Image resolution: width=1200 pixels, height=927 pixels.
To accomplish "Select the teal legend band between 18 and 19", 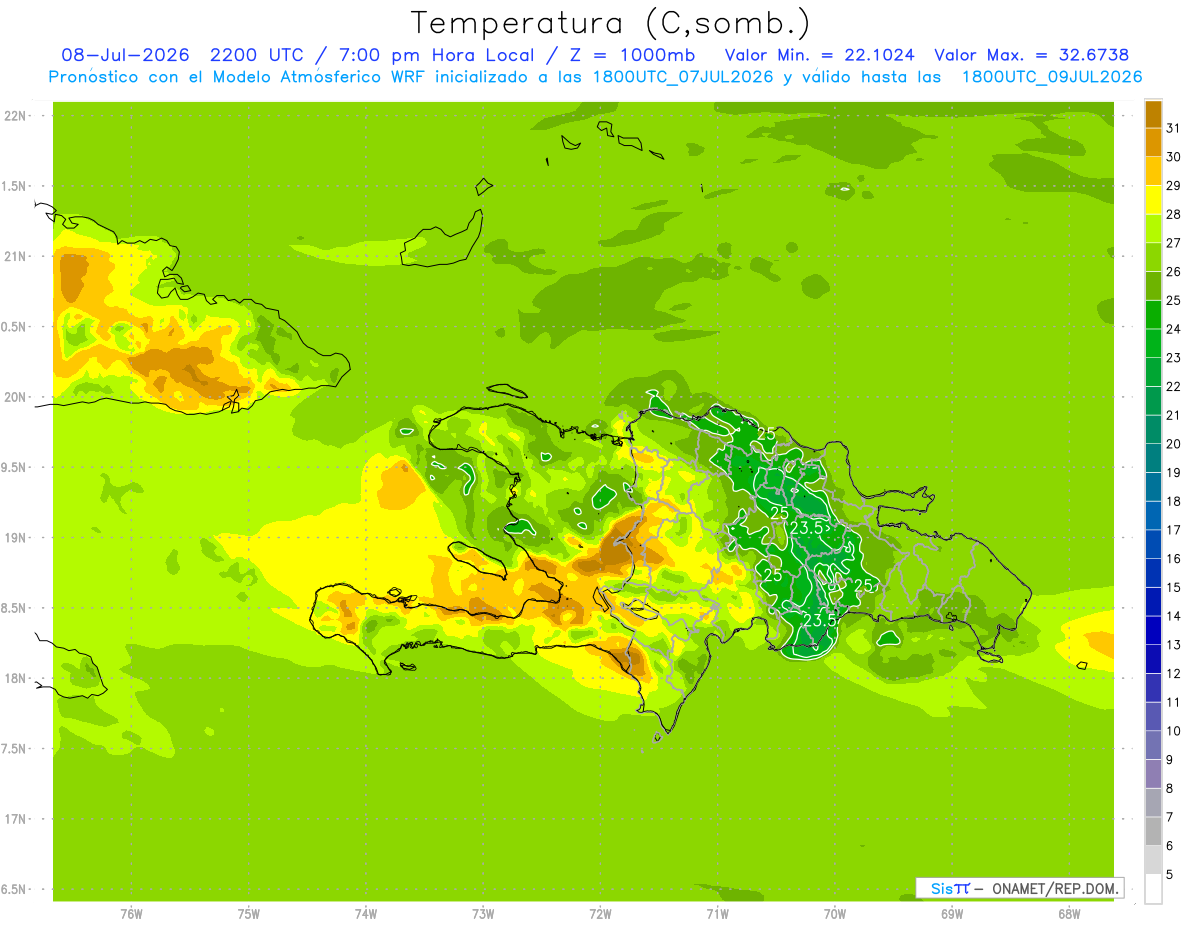I will click(x=1153, y=487).
